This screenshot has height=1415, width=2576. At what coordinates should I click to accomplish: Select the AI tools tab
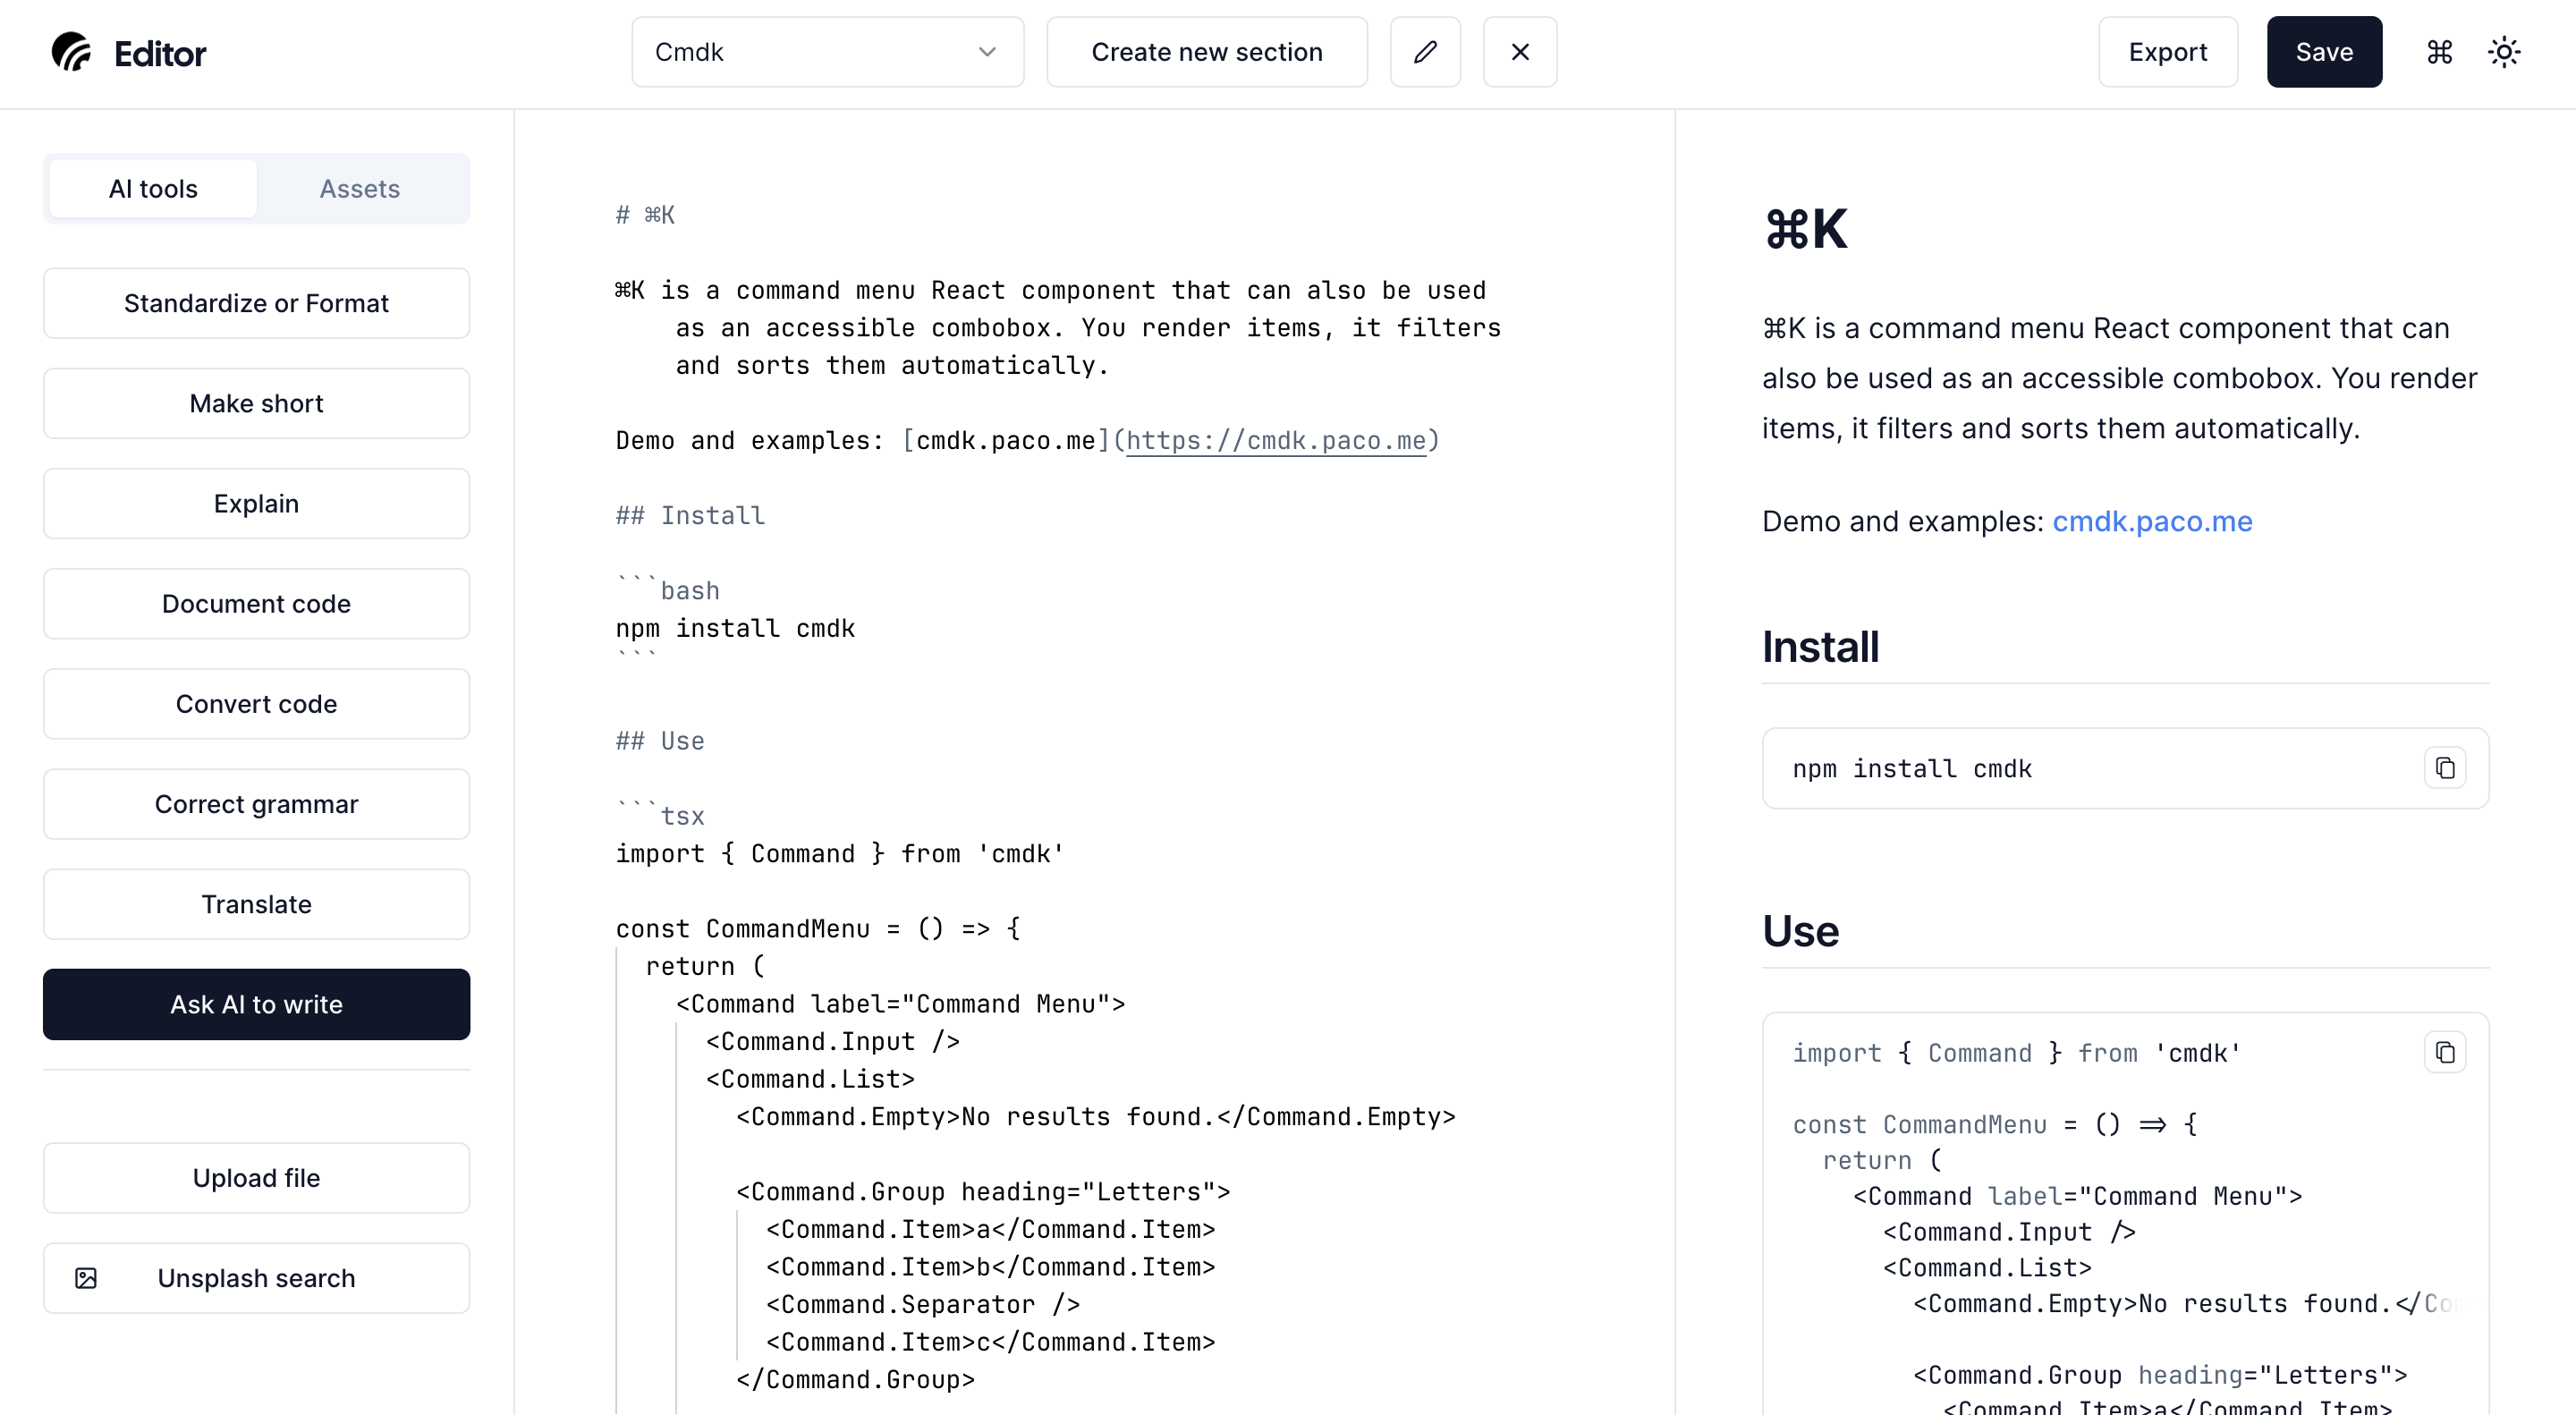[153, 189]
